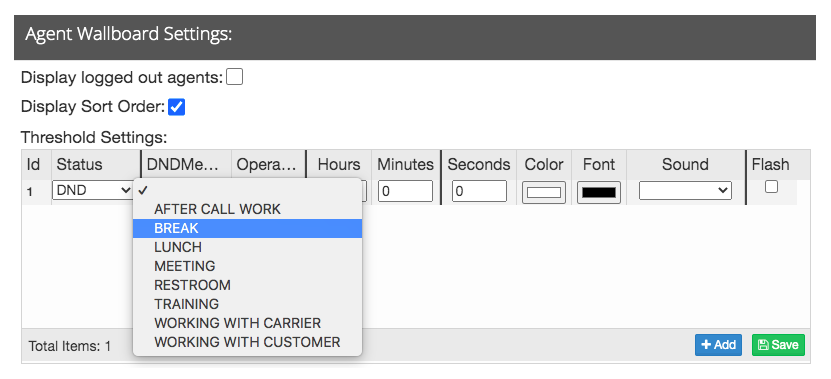Screen dimensions: 831x379
Task: Pick MEETING from the dropdown list
Action: (x=247, y=266)
